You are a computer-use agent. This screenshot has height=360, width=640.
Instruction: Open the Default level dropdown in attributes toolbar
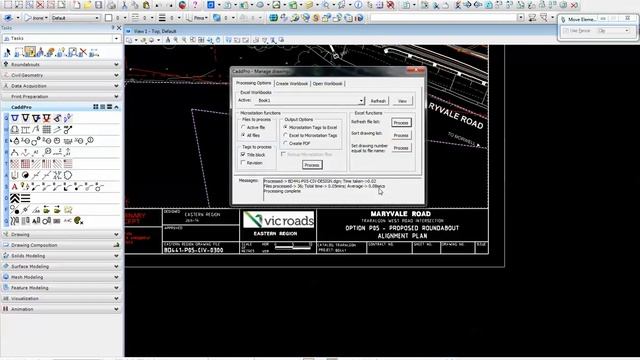97,18
